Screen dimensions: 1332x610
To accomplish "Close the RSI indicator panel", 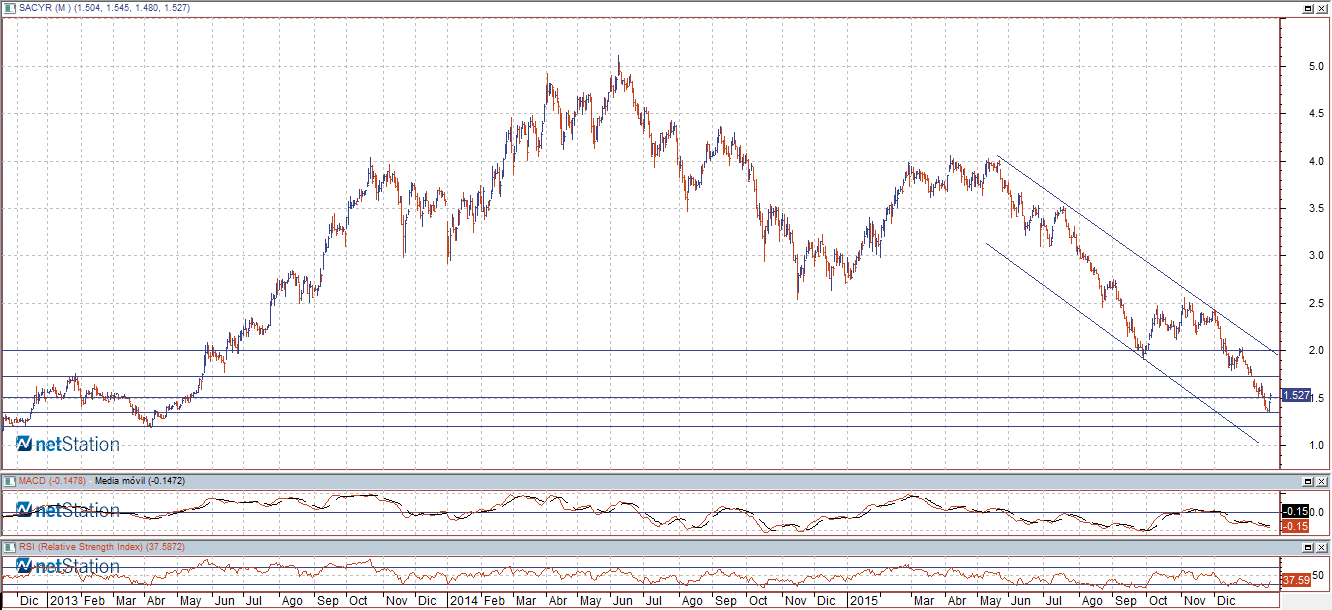I will click(1323, 548).
